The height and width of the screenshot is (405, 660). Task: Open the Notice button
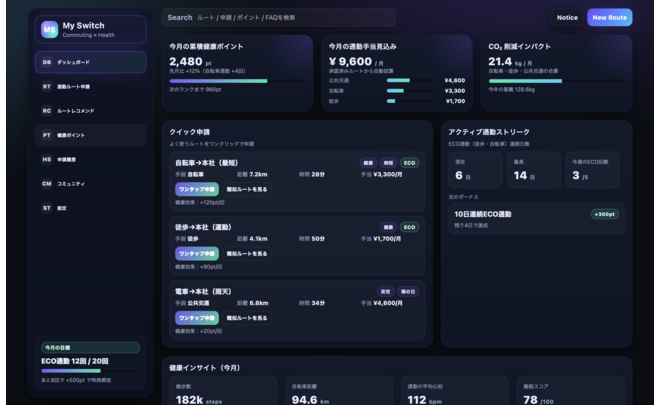tap(567, 18)
